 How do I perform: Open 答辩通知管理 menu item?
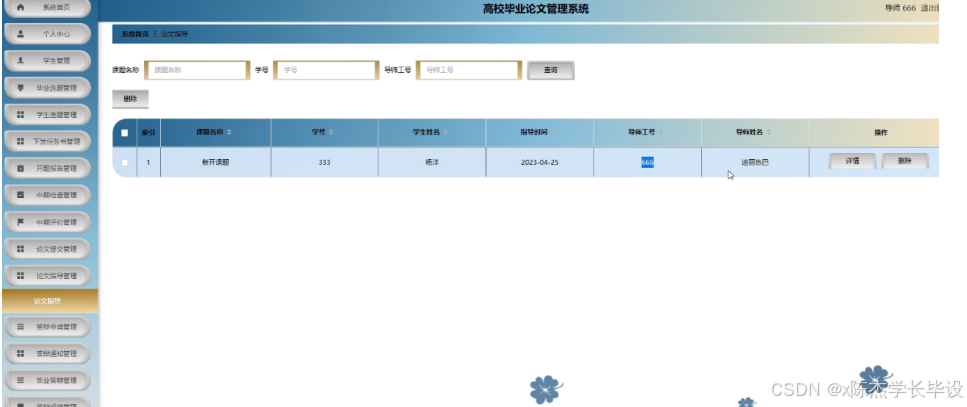[47, 353]
